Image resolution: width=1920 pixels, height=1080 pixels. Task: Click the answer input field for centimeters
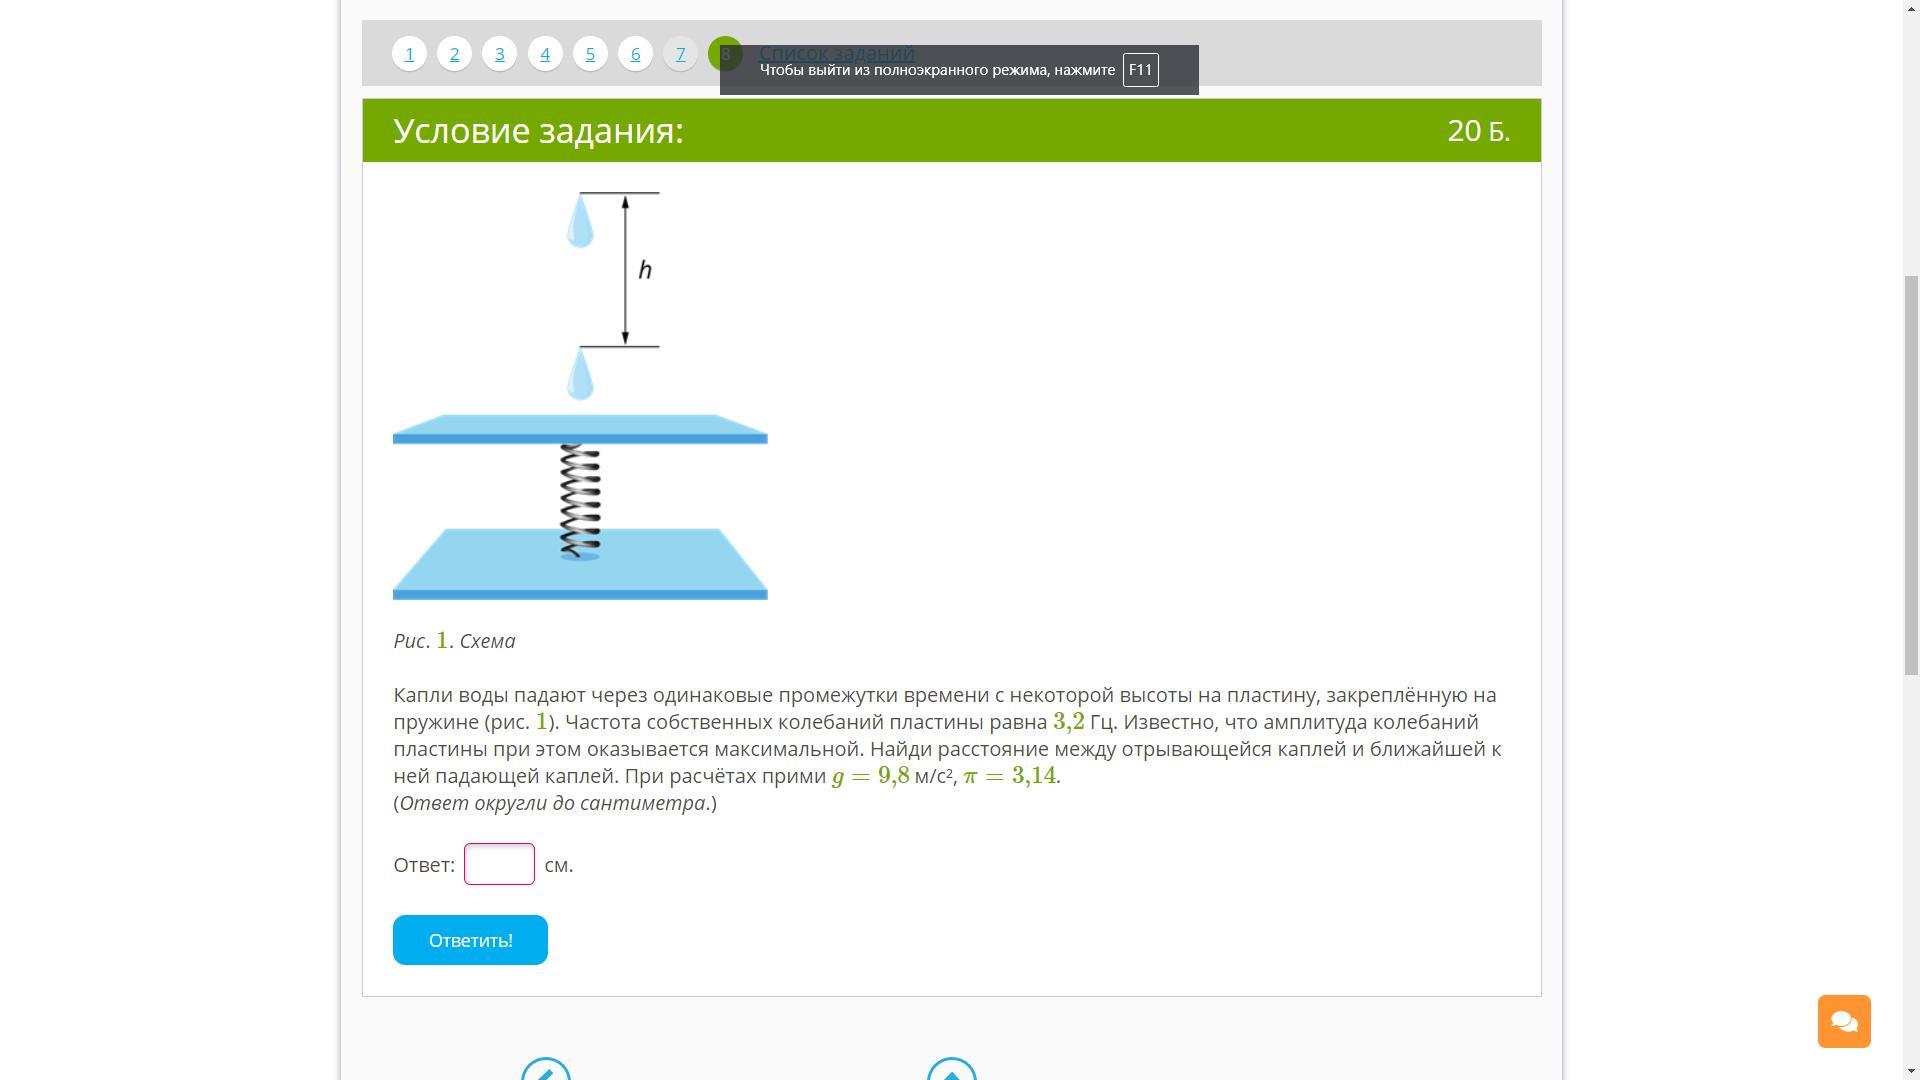(499, 864)
